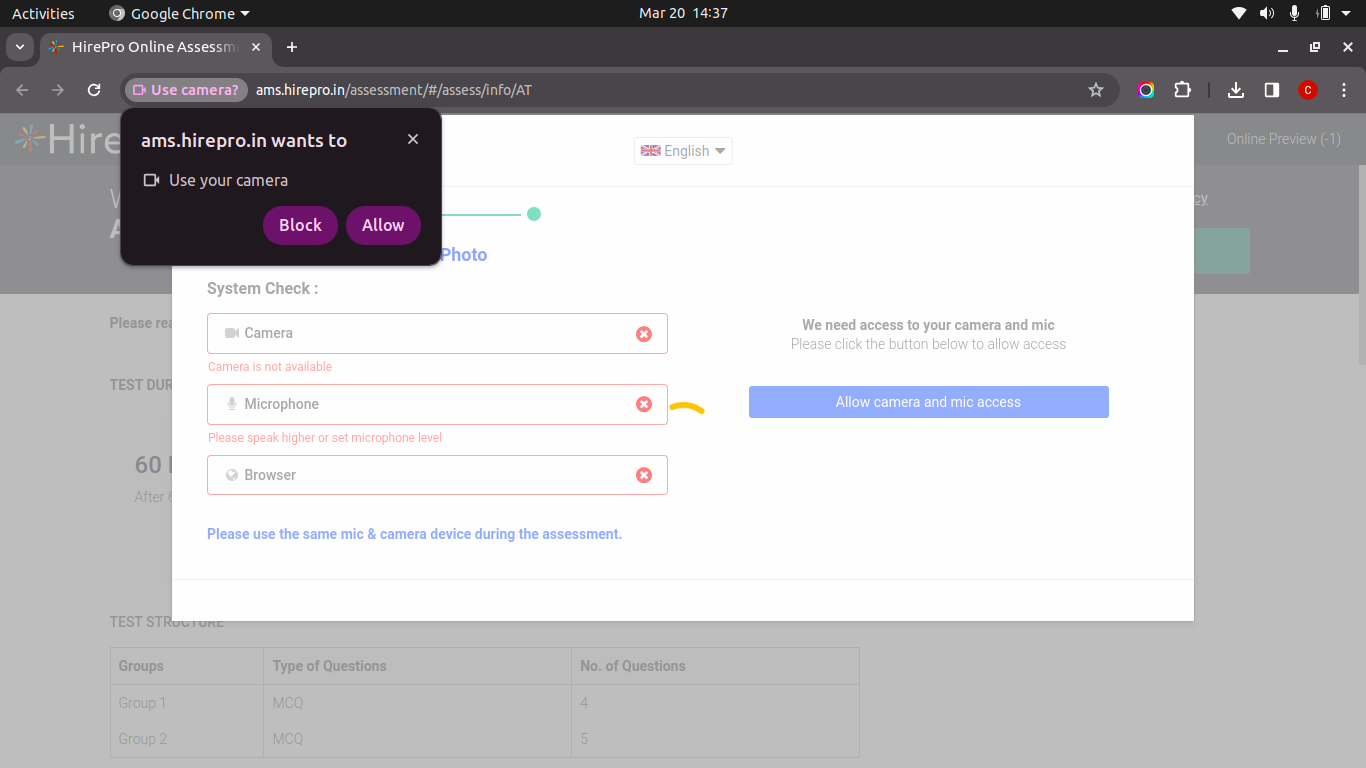The width and height of the screenshot is (1366, 768).
Task: Click 'Camera is not available' message
Action: [x=270, y=367]
